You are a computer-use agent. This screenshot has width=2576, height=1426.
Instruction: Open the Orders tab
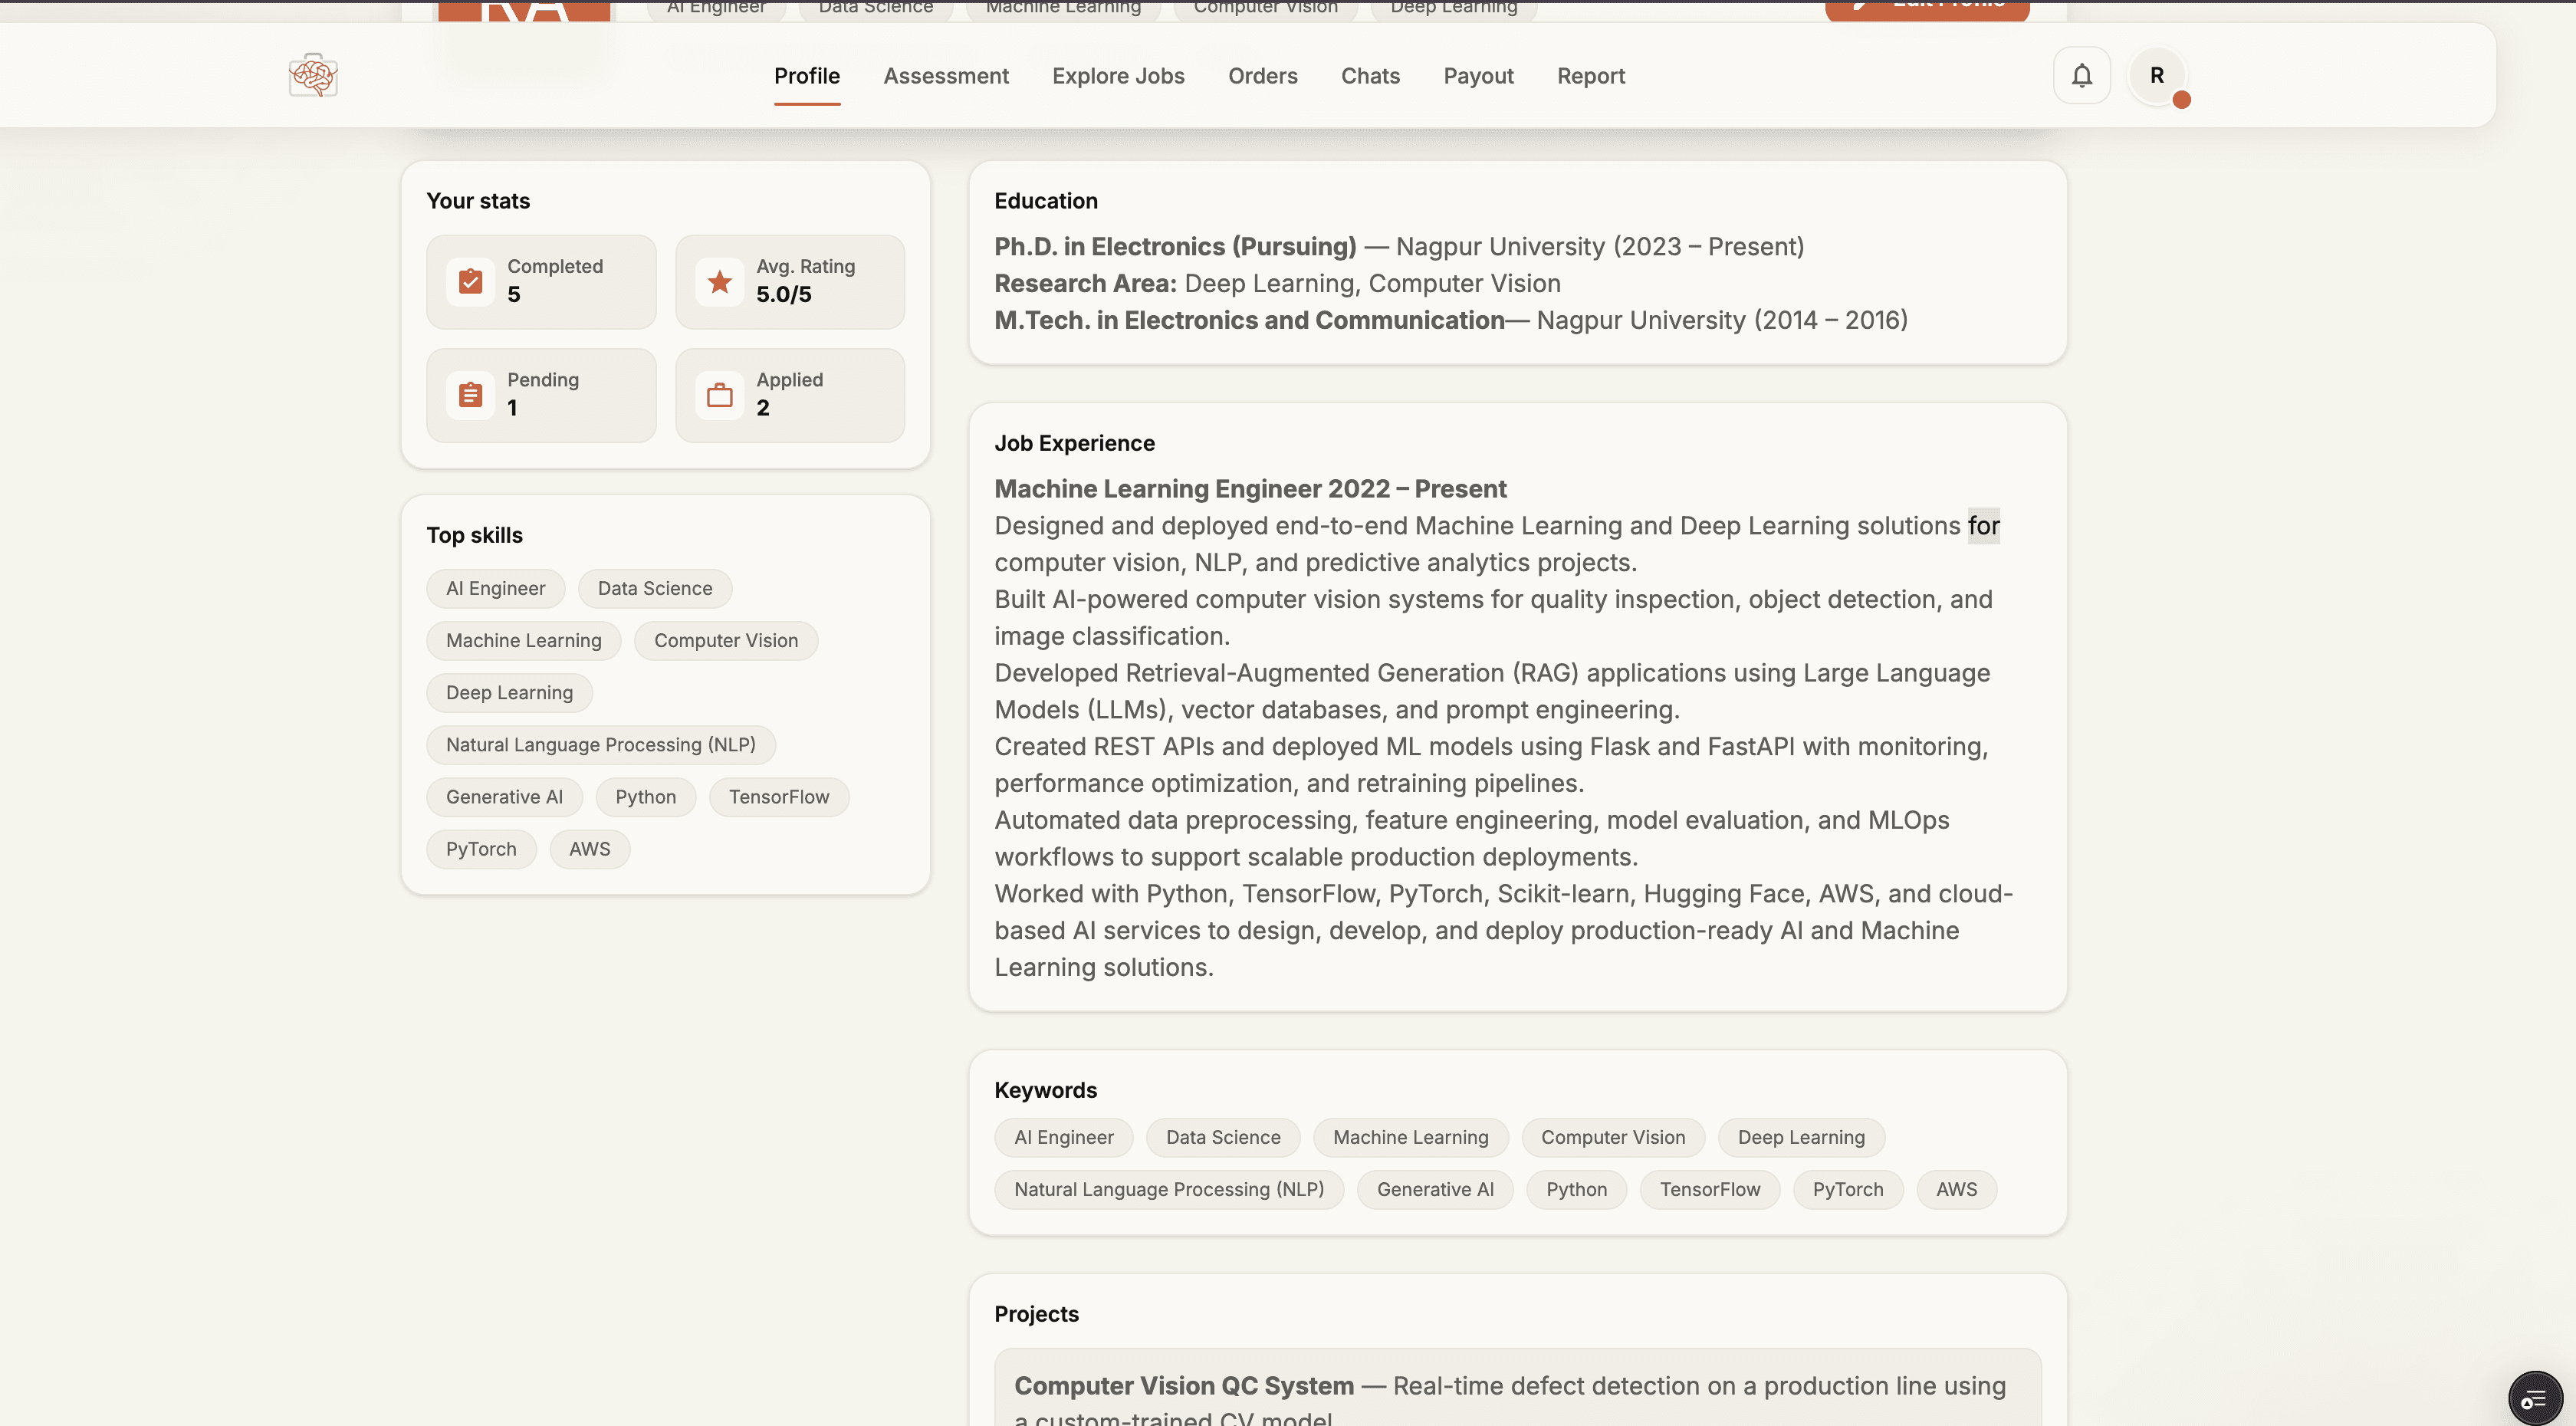pos(1263,76)
